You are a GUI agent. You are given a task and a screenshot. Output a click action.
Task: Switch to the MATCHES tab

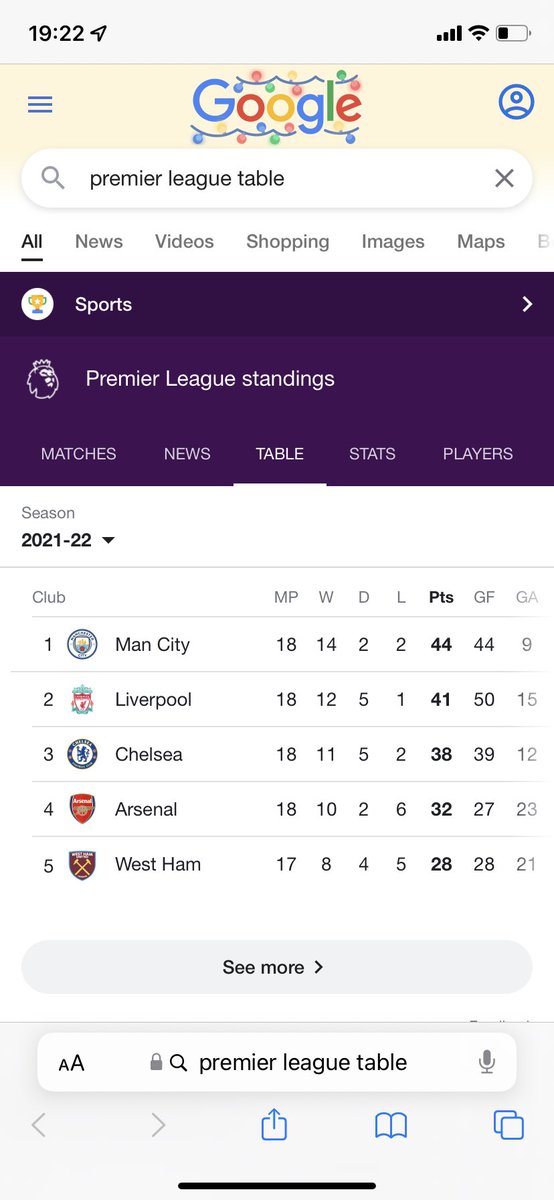(78, 453)
